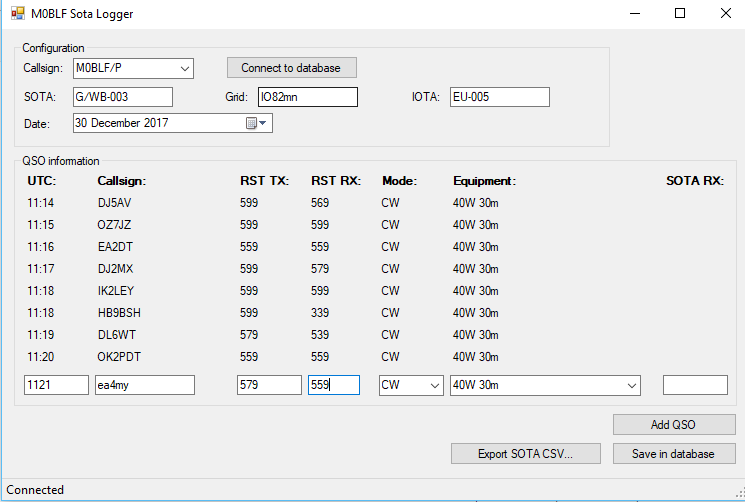The width and height of the screenshot is (745, 502).
Task: Expand the Equipment 40W 30m dropdown
Action: [631, 385]
